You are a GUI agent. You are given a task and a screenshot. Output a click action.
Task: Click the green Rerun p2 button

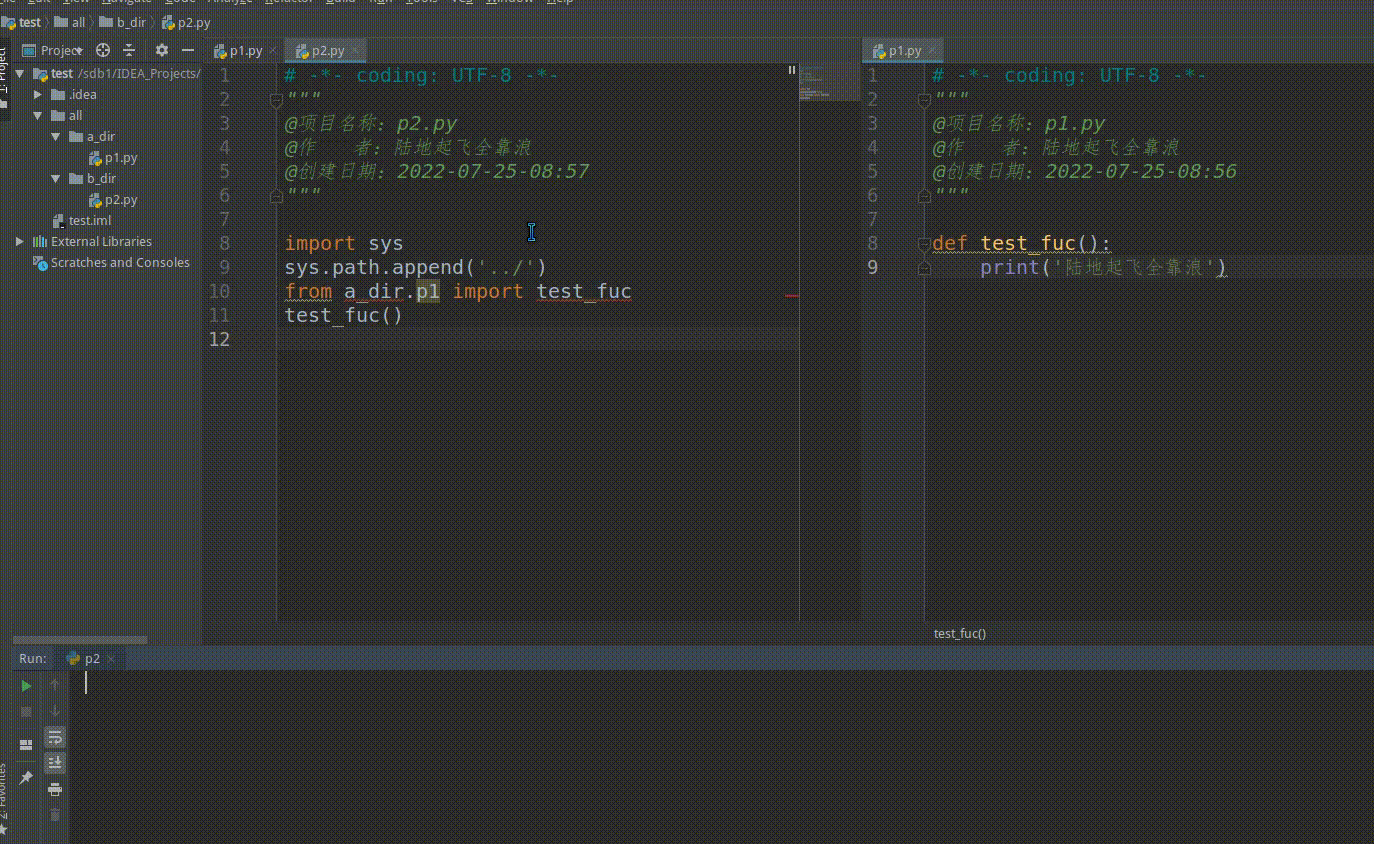tap(27, 686)
